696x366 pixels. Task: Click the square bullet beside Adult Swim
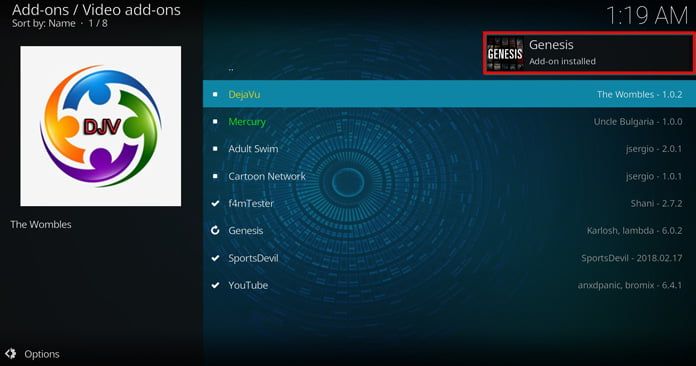[215, 149]
